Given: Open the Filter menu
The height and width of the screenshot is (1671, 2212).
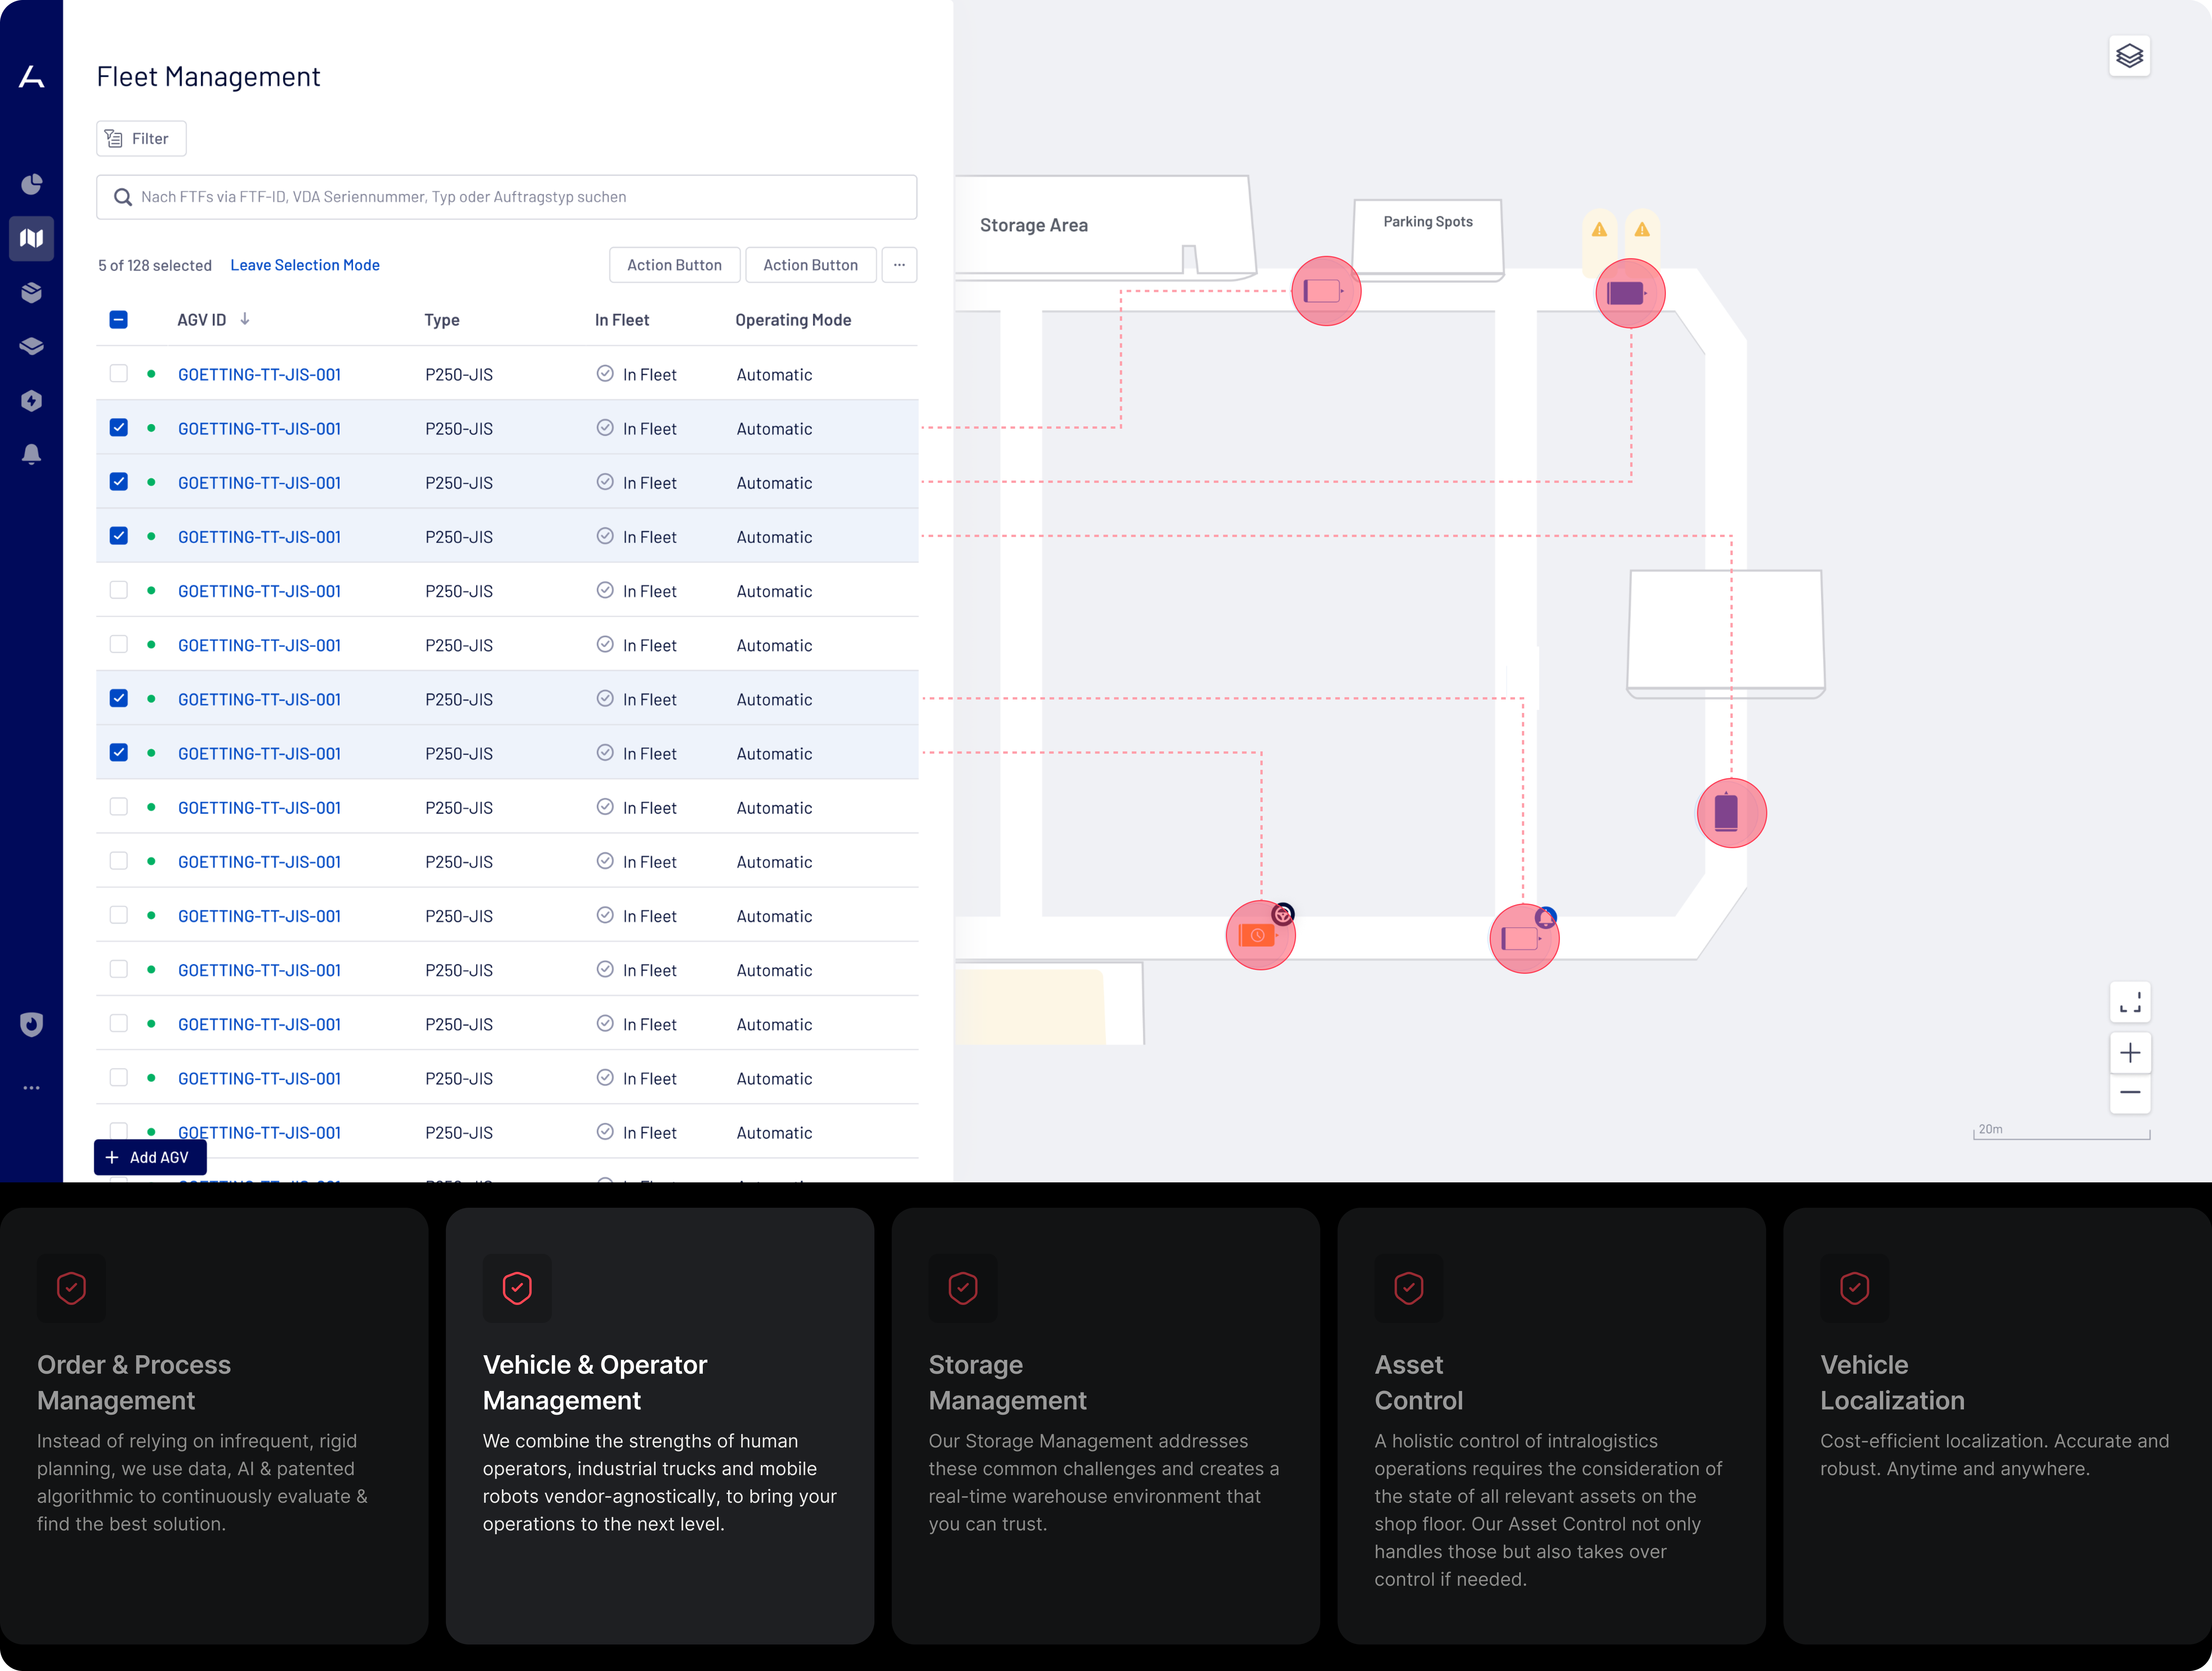Looking at the screenshot, I should pos(140,138).
